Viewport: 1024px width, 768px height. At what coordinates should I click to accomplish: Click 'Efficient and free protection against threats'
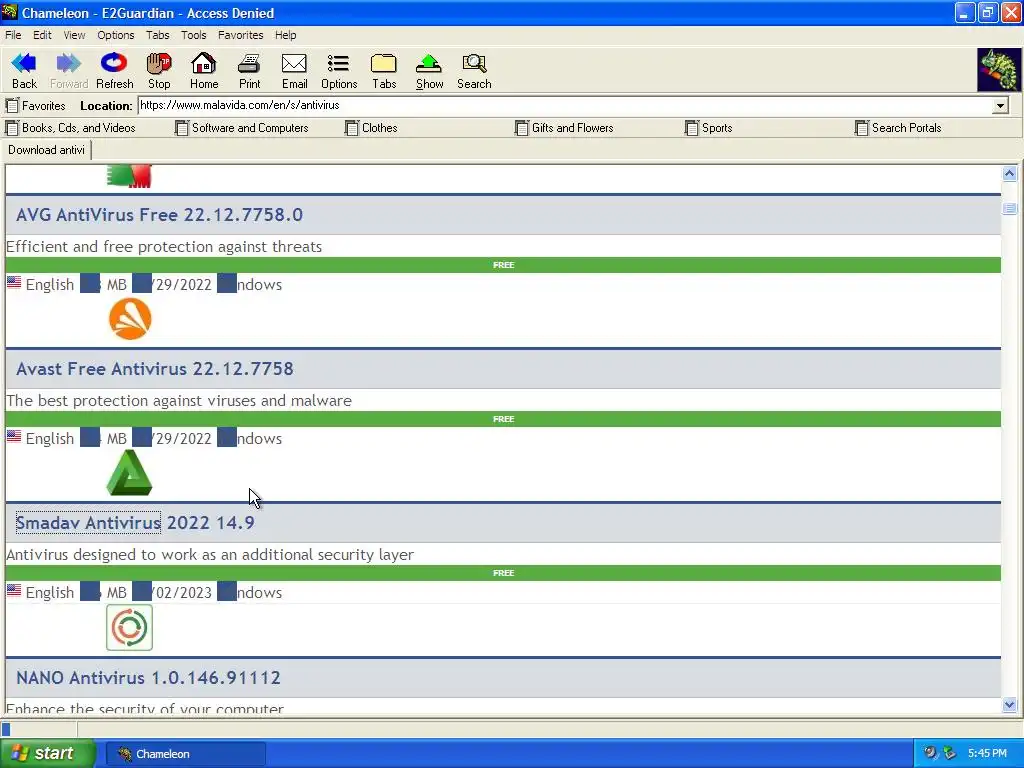point(164,247)
